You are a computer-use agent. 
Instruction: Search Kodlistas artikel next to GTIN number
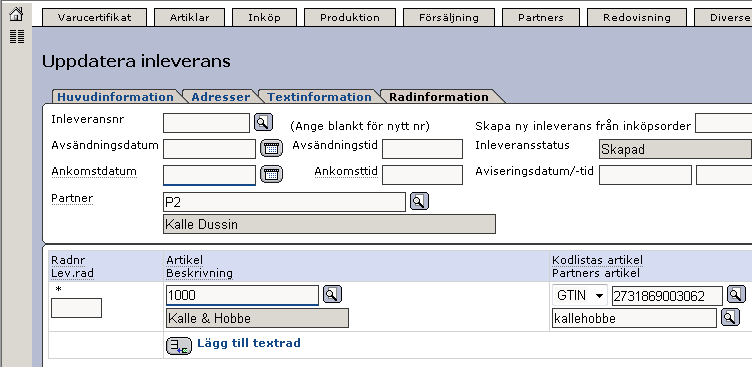pyautogui.click(x=736, y=294)
